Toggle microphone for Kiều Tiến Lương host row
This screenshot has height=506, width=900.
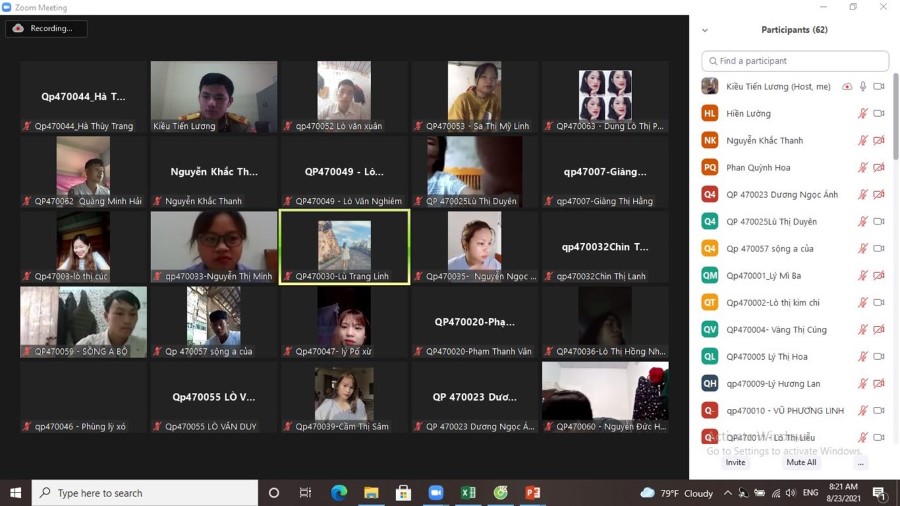point(863,87)
